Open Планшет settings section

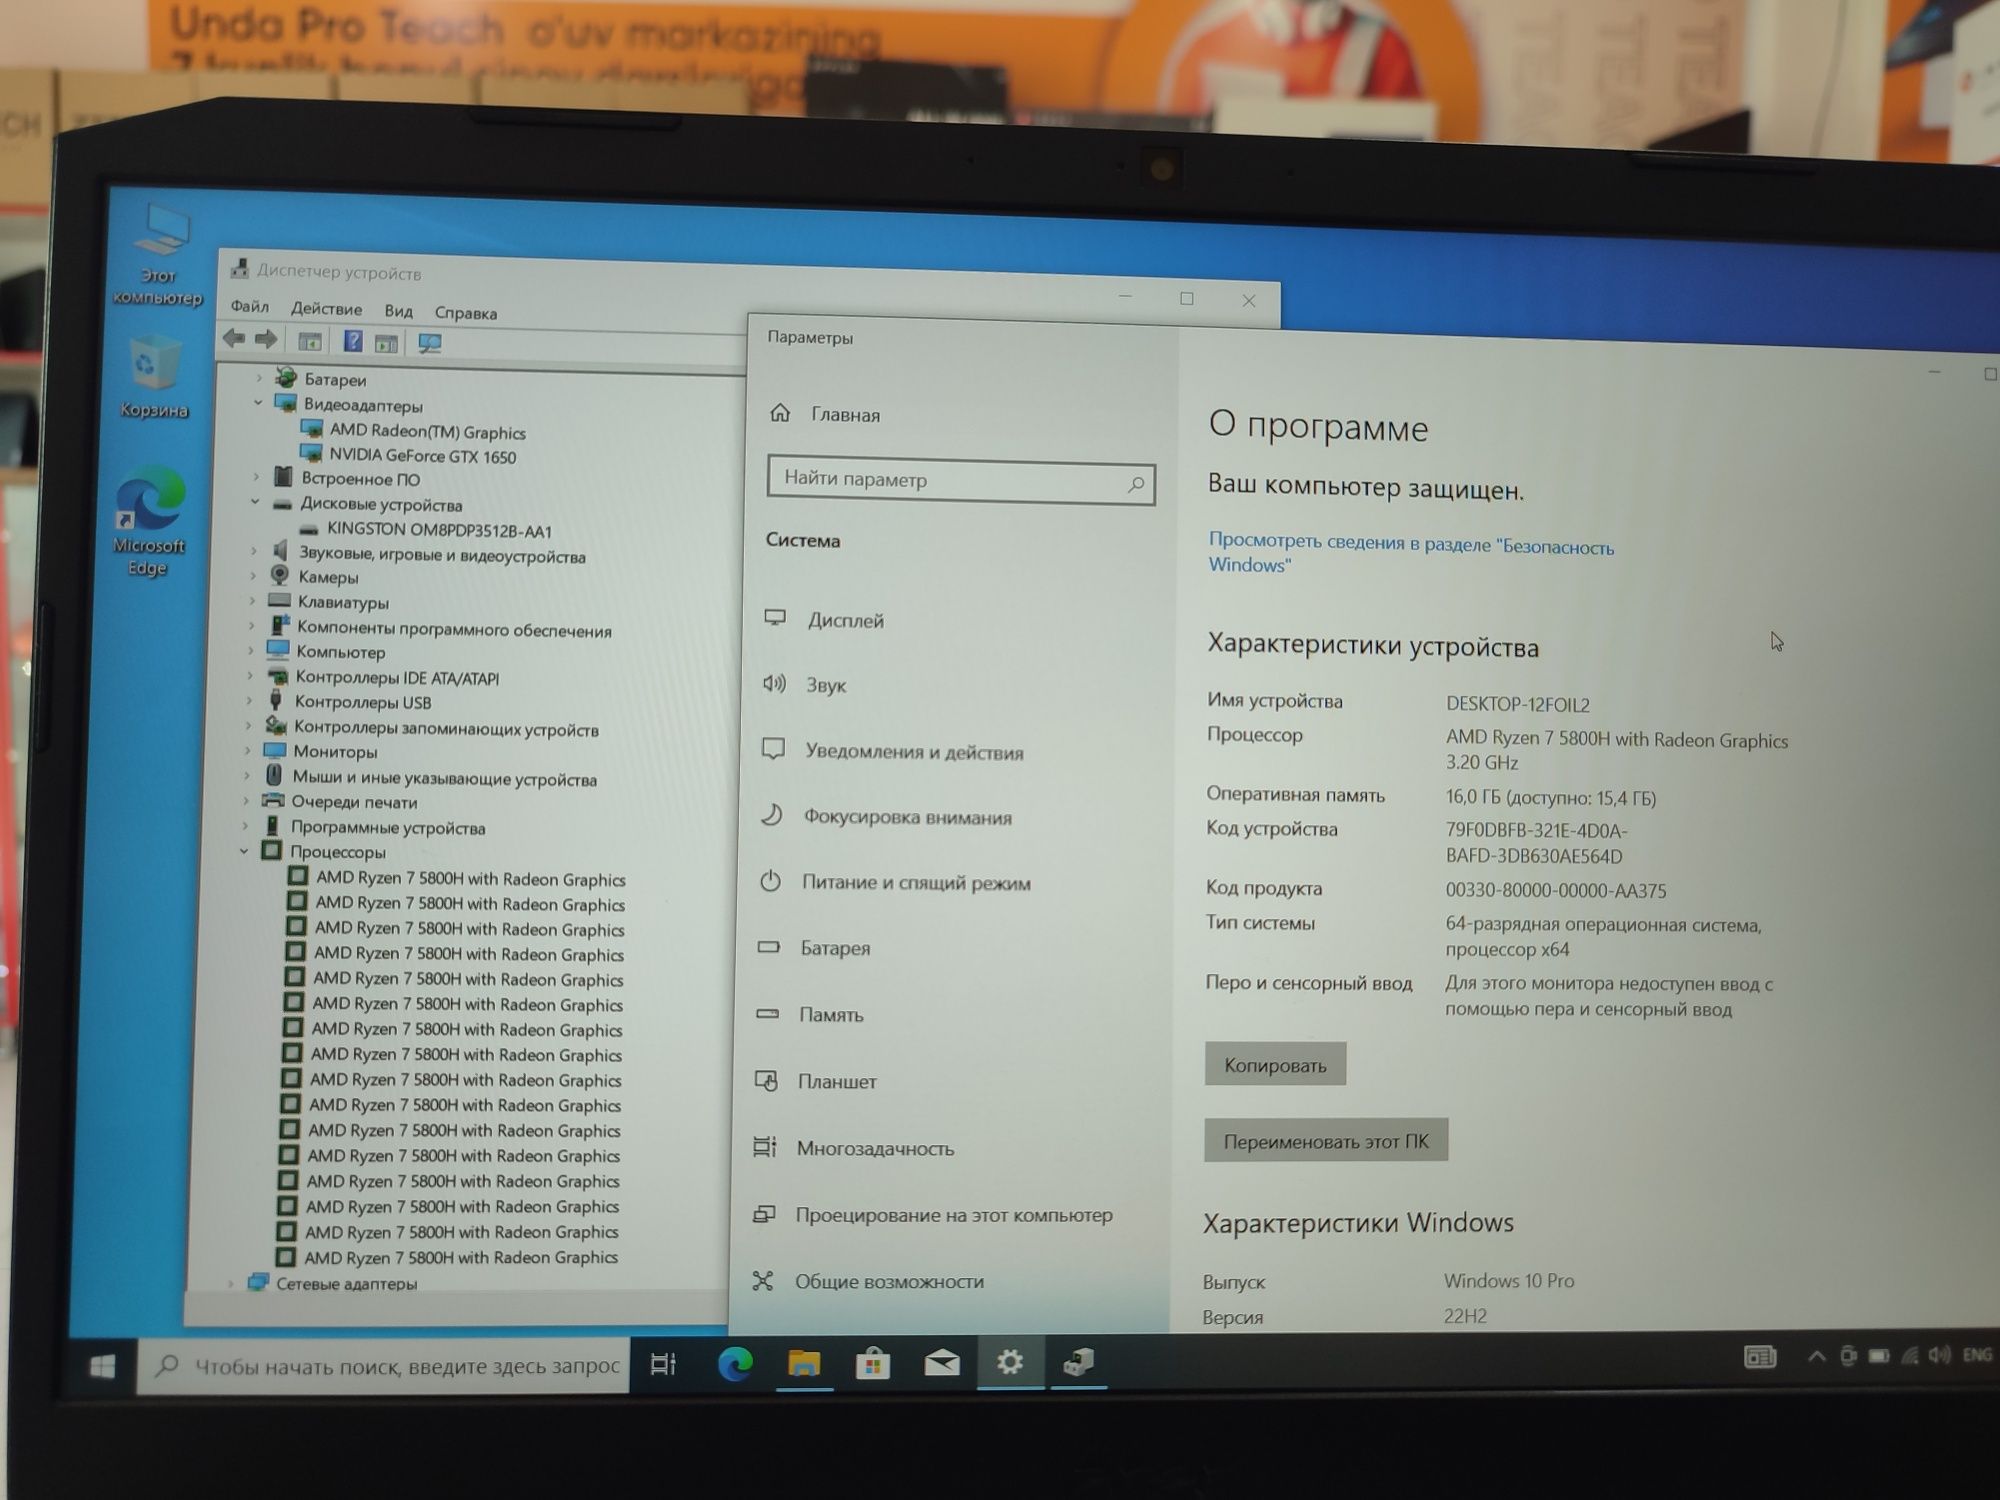pos(815,1081)
